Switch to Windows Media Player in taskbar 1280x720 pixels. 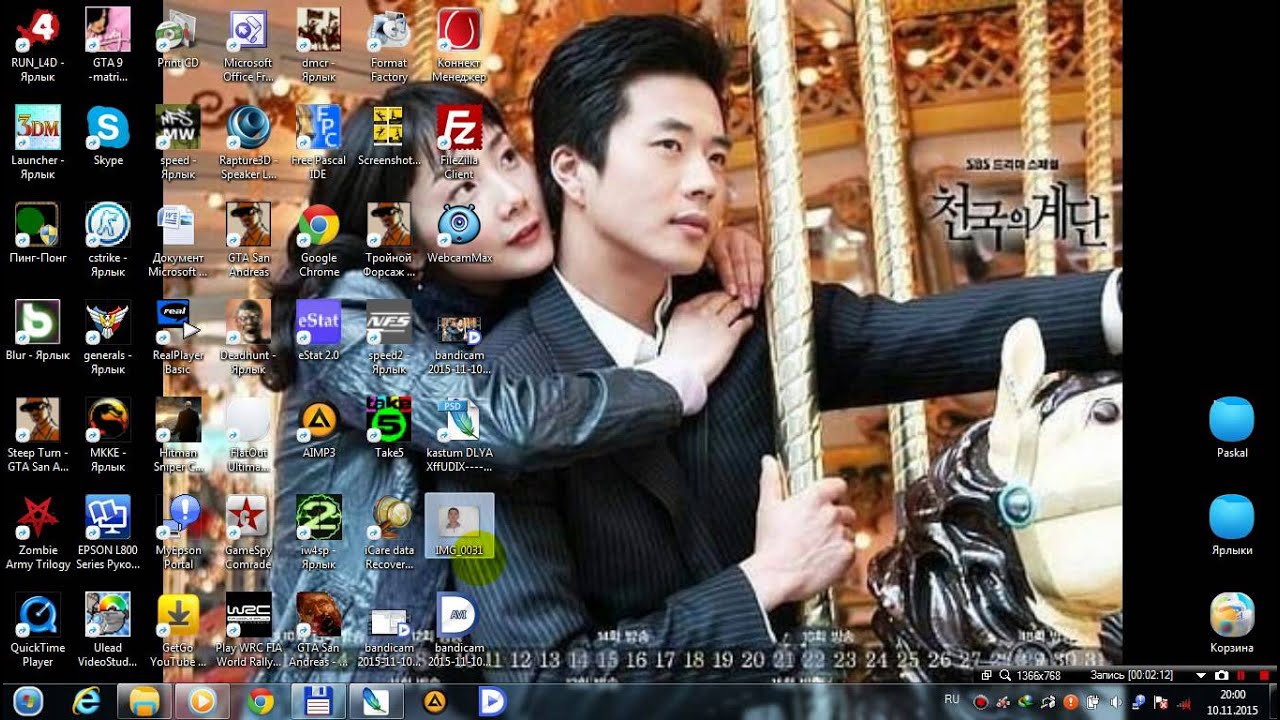[202, 701]
